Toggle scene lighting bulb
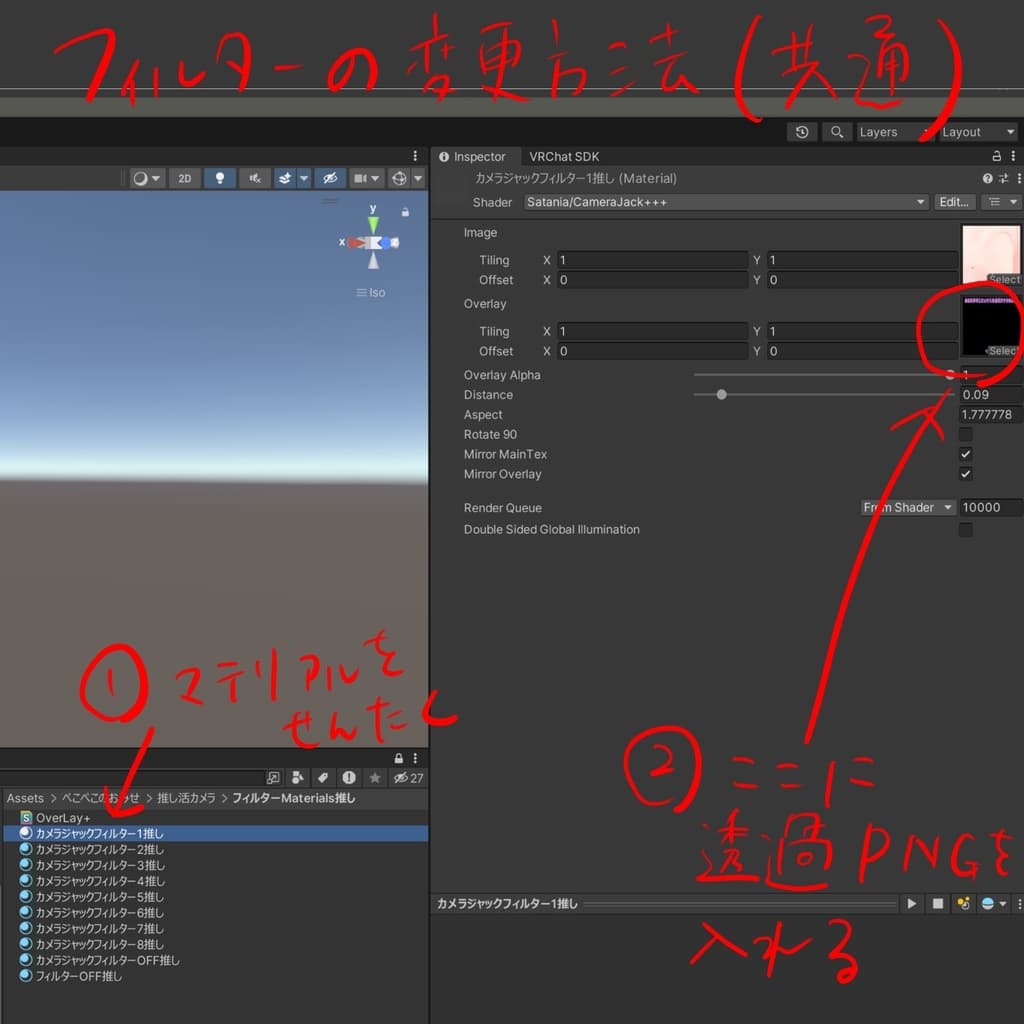The image size is (1024, 1024). tap(220, 178)
